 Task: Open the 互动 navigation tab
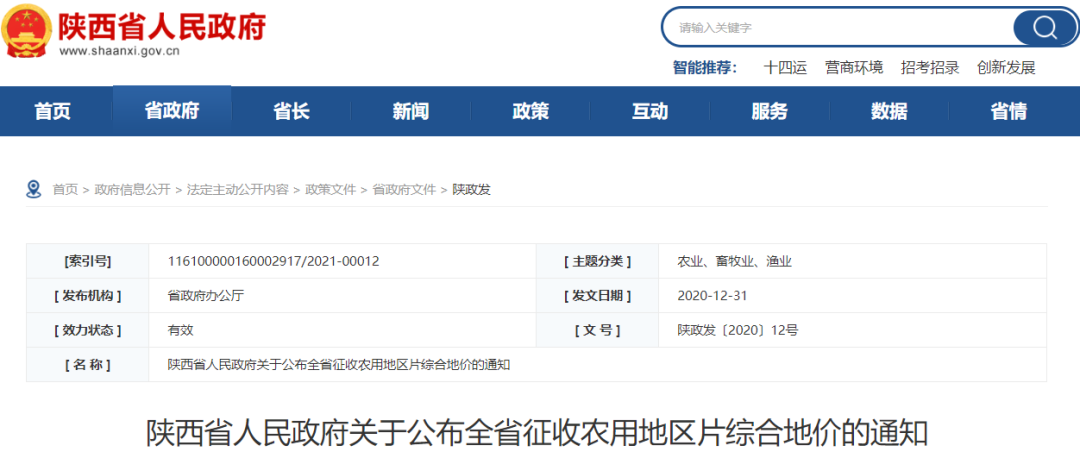point(650,111)
